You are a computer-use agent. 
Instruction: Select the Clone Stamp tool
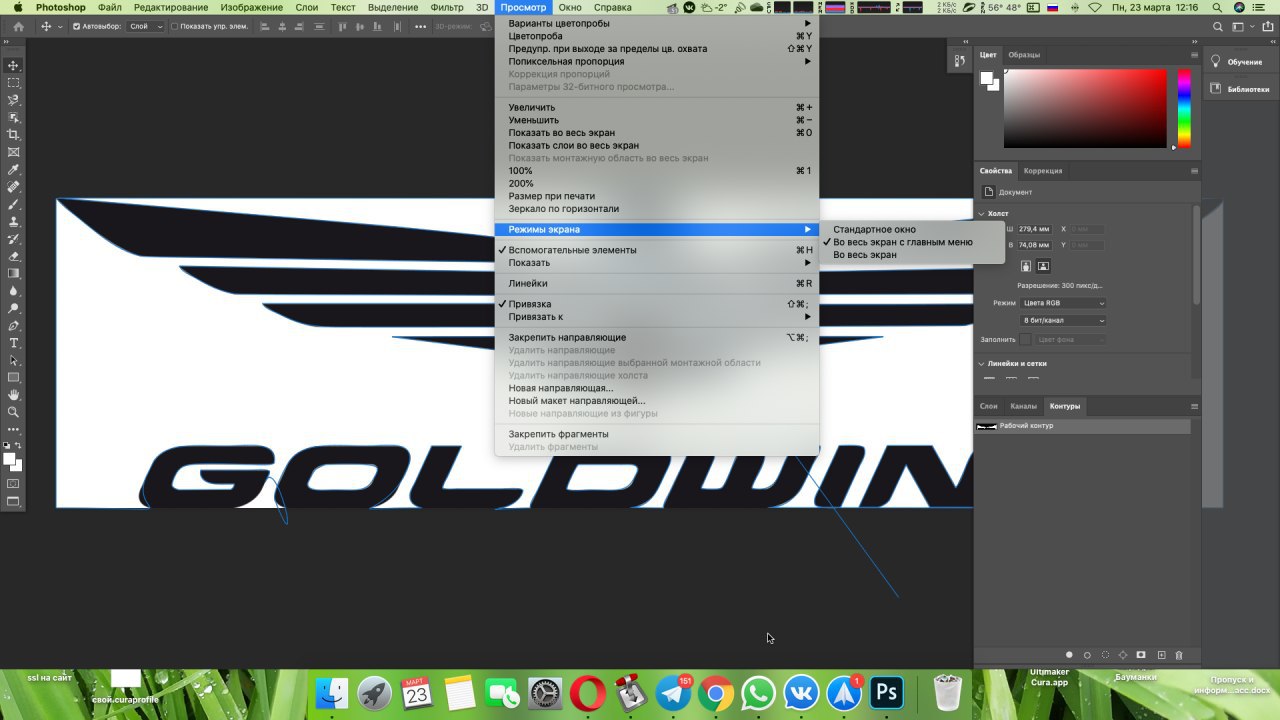pos(14,222)
